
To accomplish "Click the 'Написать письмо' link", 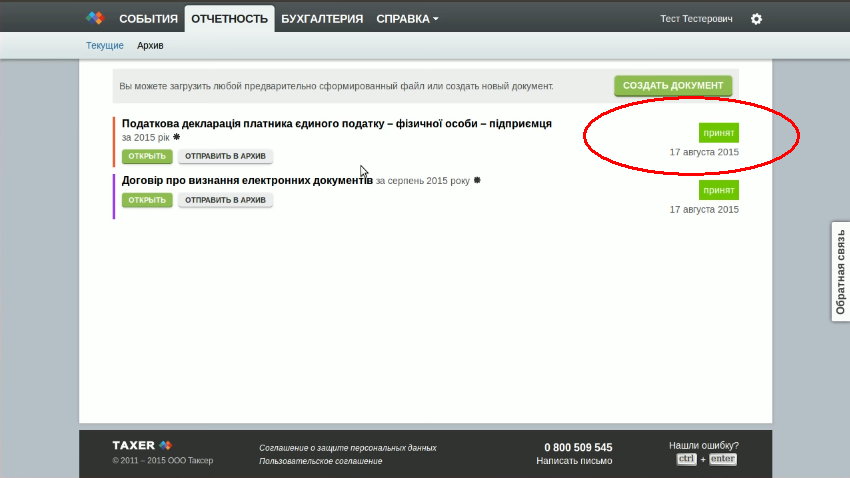I will 574,461.
